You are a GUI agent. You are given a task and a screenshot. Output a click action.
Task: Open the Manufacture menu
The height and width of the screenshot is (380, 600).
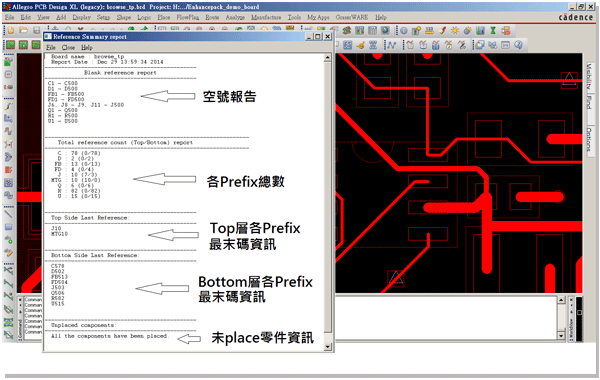(x=266, y=17)
